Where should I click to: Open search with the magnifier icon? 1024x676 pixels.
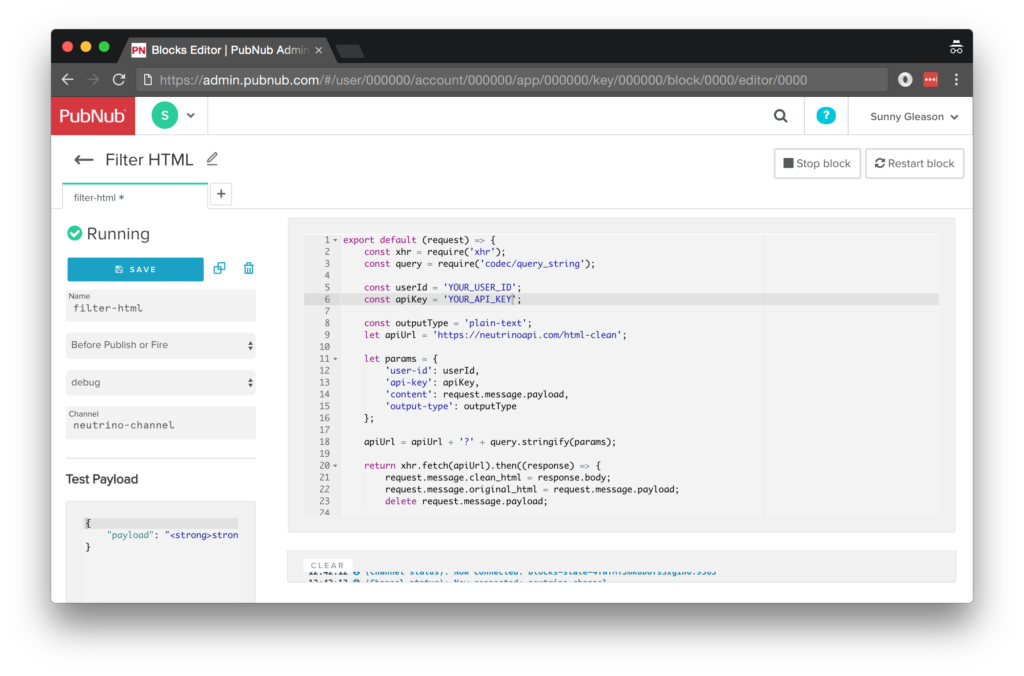point(780,116)
